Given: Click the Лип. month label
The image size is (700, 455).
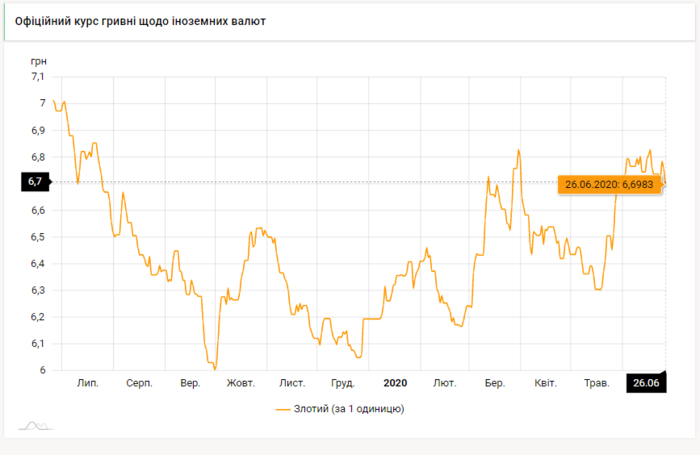Looking at the screenshot, I should click(x=88, y=383).
